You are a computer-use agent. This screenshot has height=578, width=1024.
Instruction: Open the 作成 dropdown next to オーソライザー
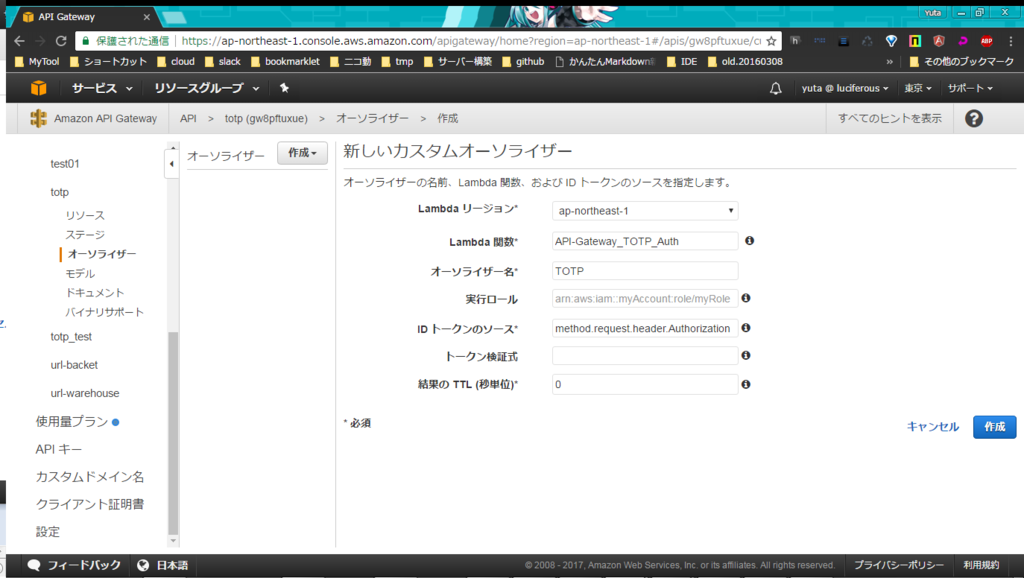coord(302,153)
